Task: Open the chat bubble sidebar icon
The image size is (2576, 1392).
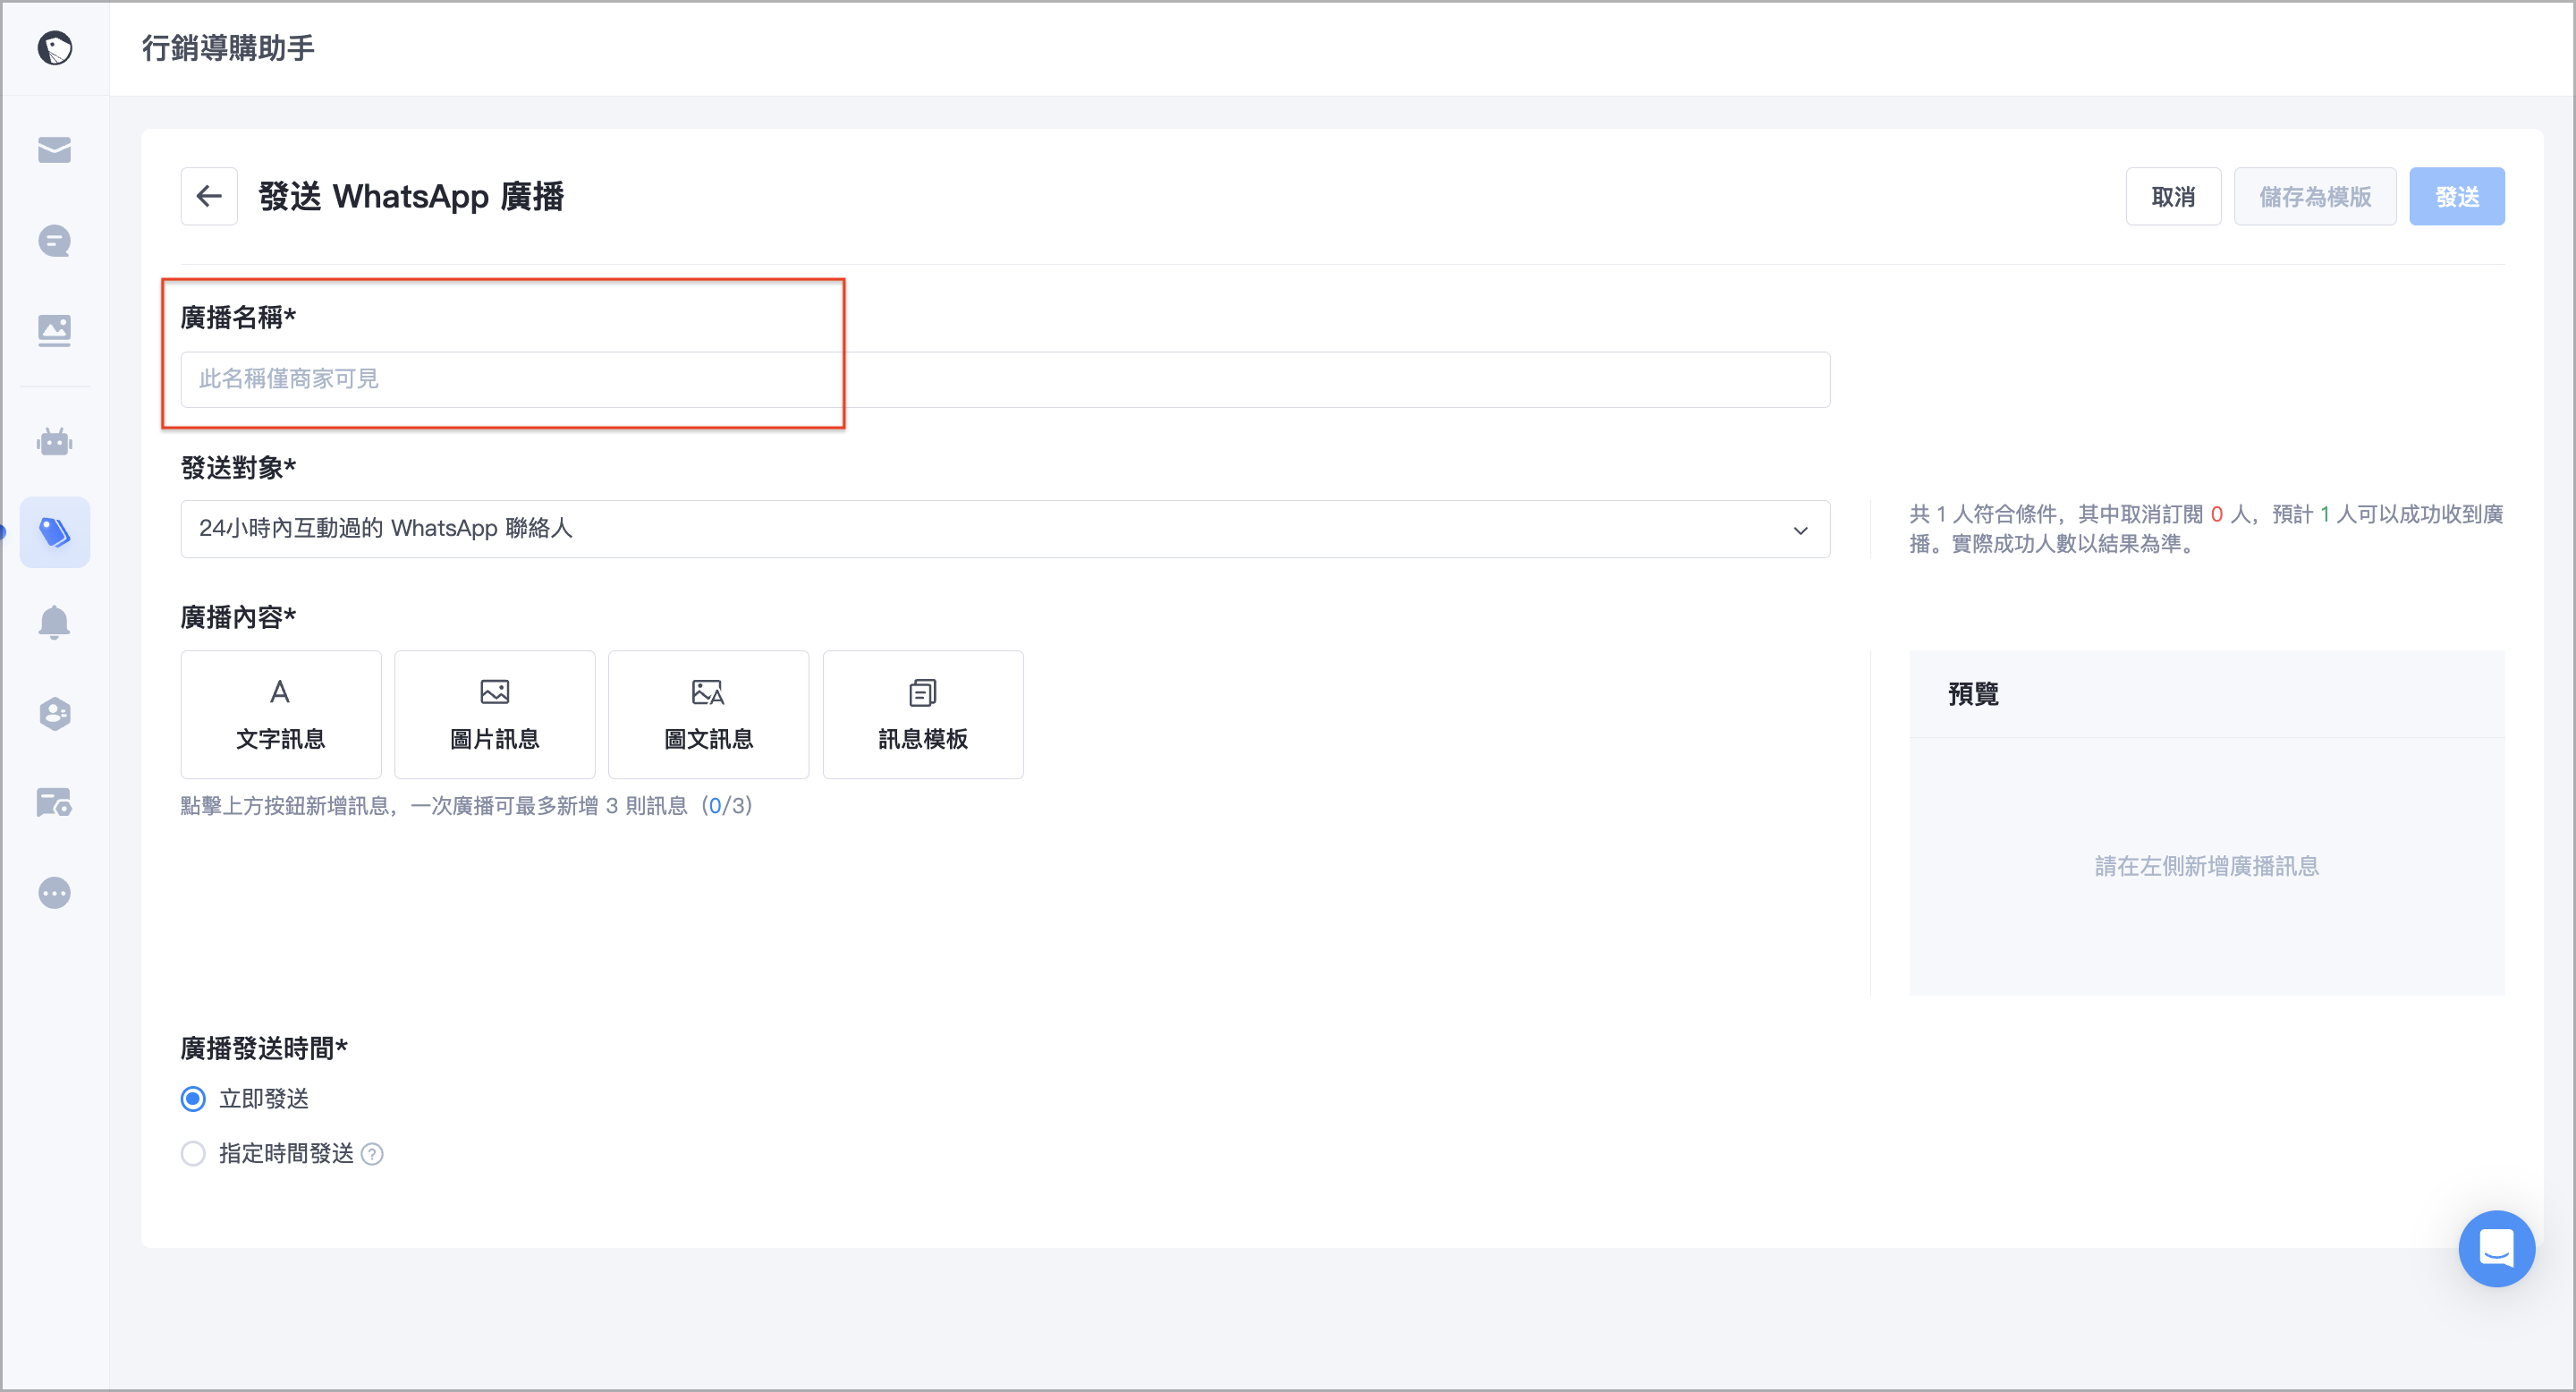Action: (55, 241)
